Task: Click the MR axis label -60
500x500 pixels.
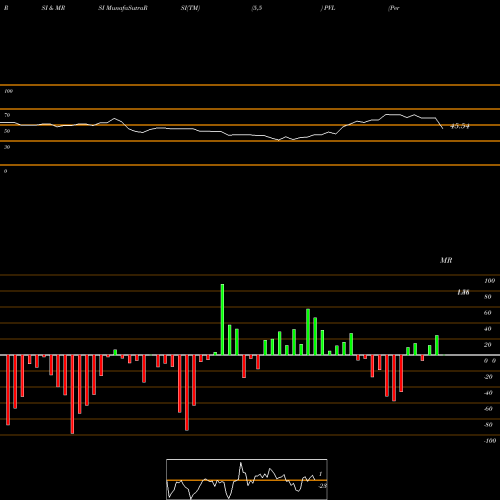Action: [x=488, y=409]
